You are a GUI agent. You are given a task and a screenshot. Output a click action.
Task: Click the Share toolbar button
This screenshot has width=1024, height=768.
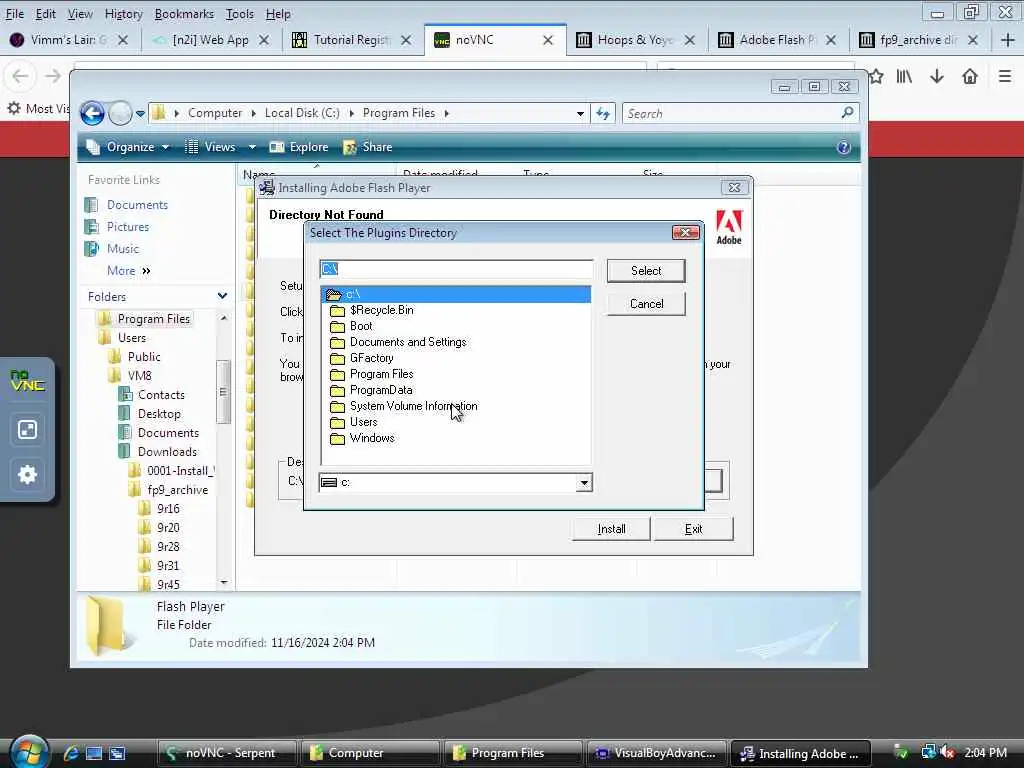pos(368,147)
